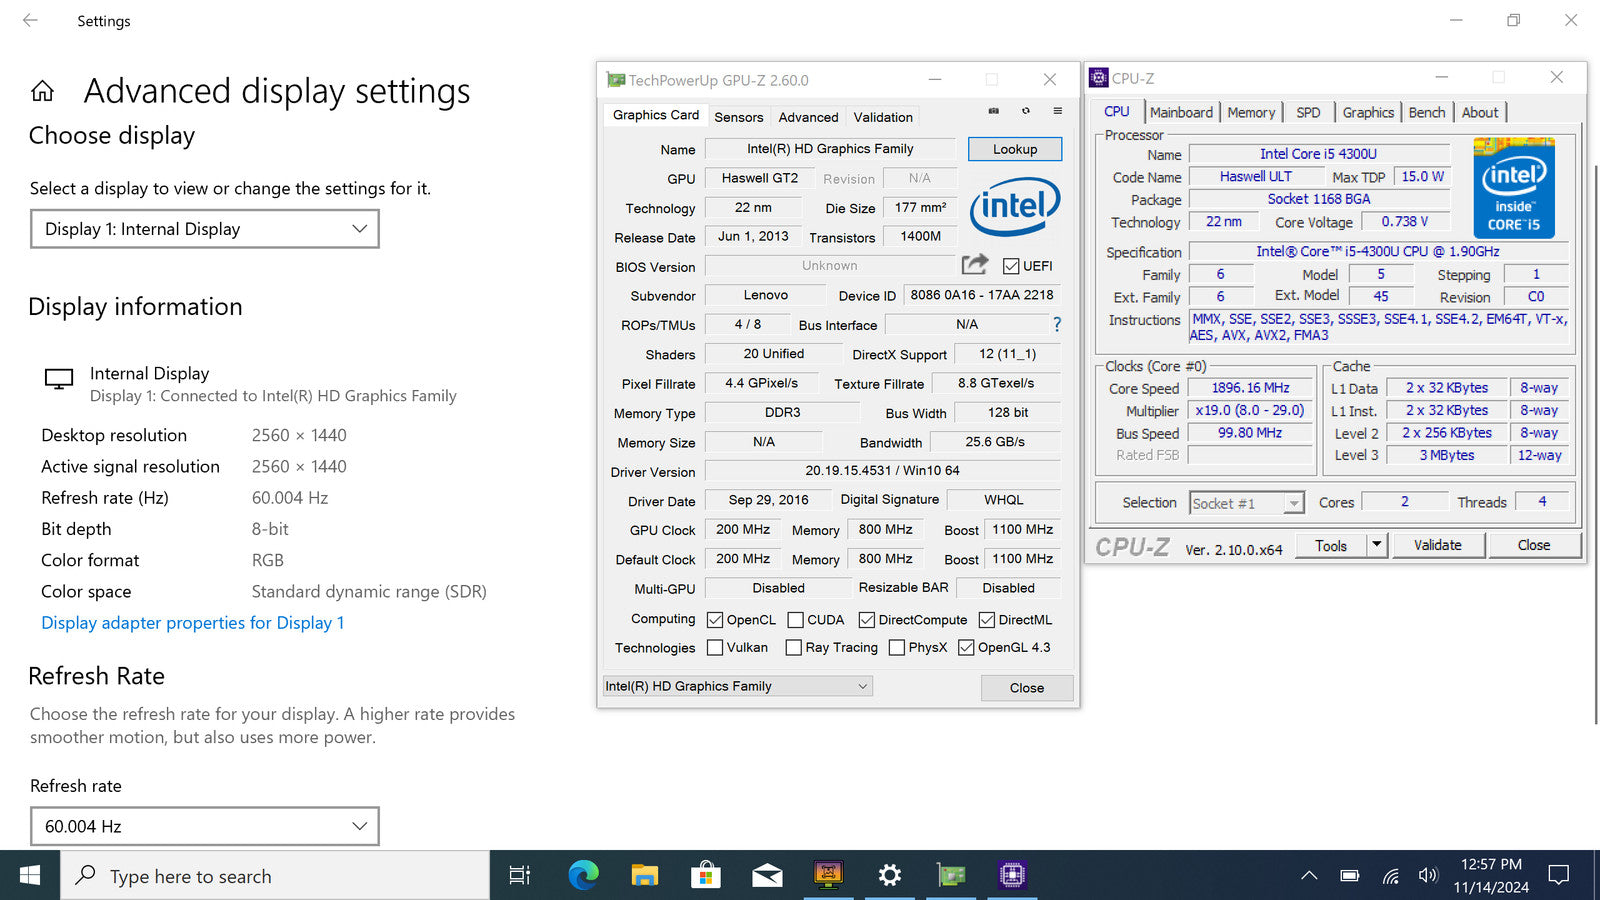The width and height of the screenshot is (1600, 900).
Task: Click the Lookup button
Action: point(1014,149)
